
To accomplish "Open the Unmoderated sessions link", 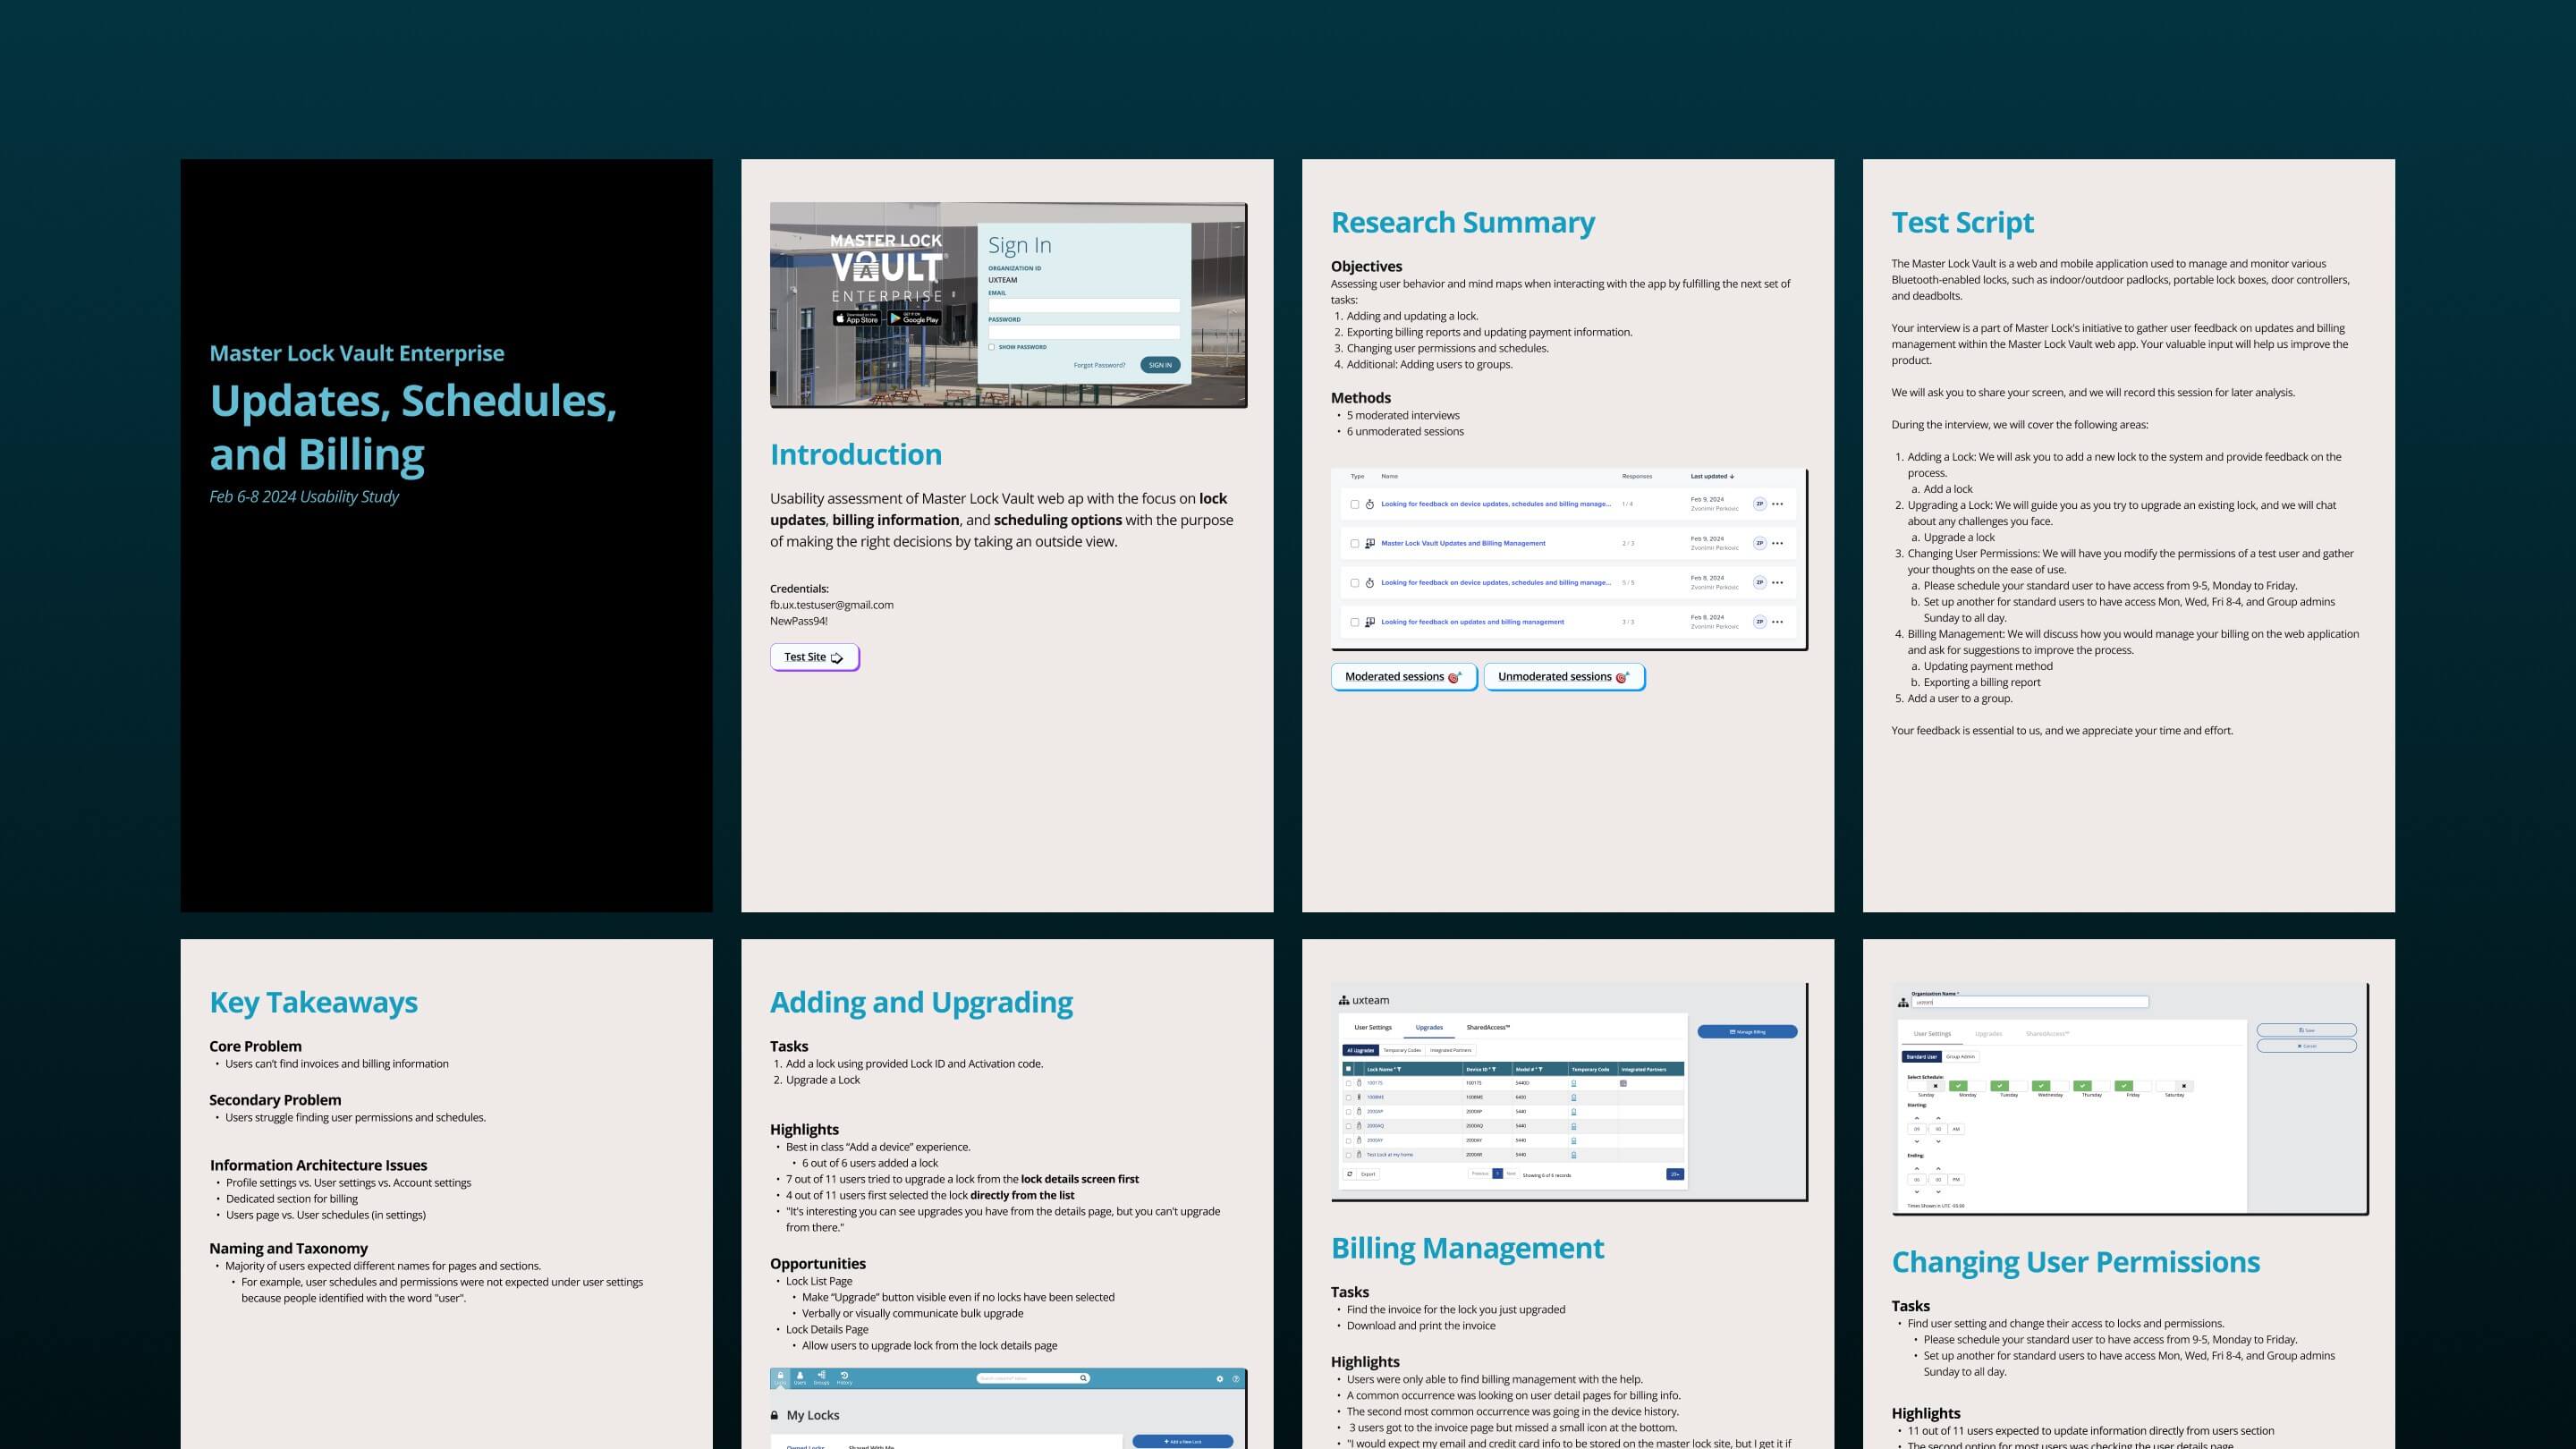I will pos(1564,677).
